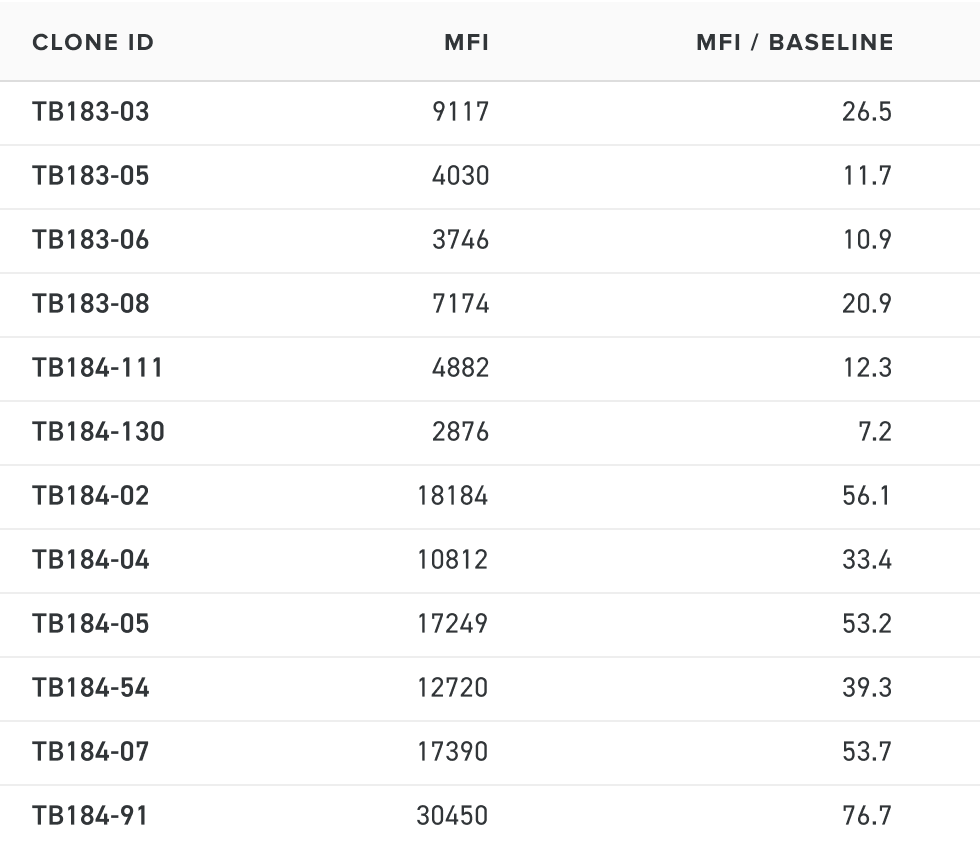Click the MFI value 30450
The height and width of the screenshot is (850, 980).
coord(452,815)
